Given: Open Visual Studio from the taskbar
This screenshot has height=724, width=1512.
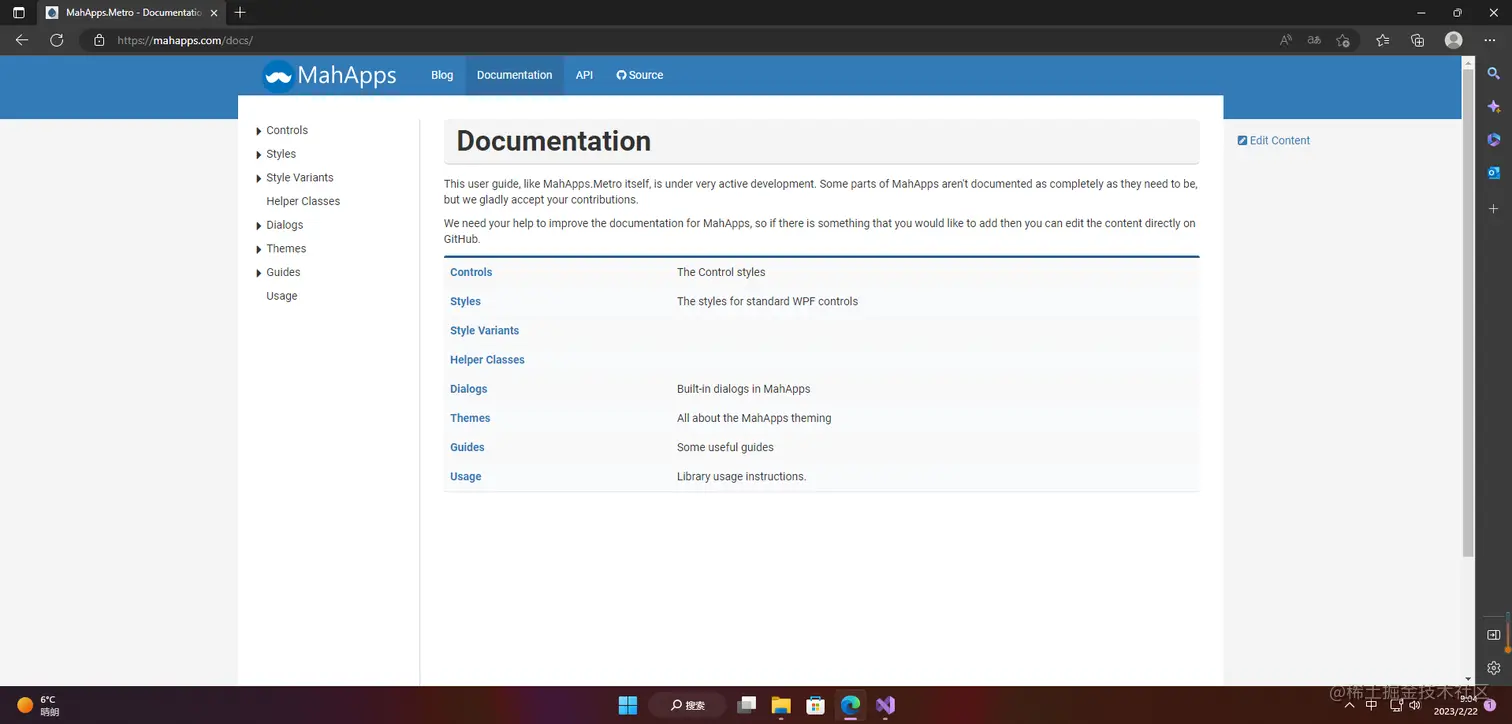Looking at the screenshot, I should click(885, 705).
